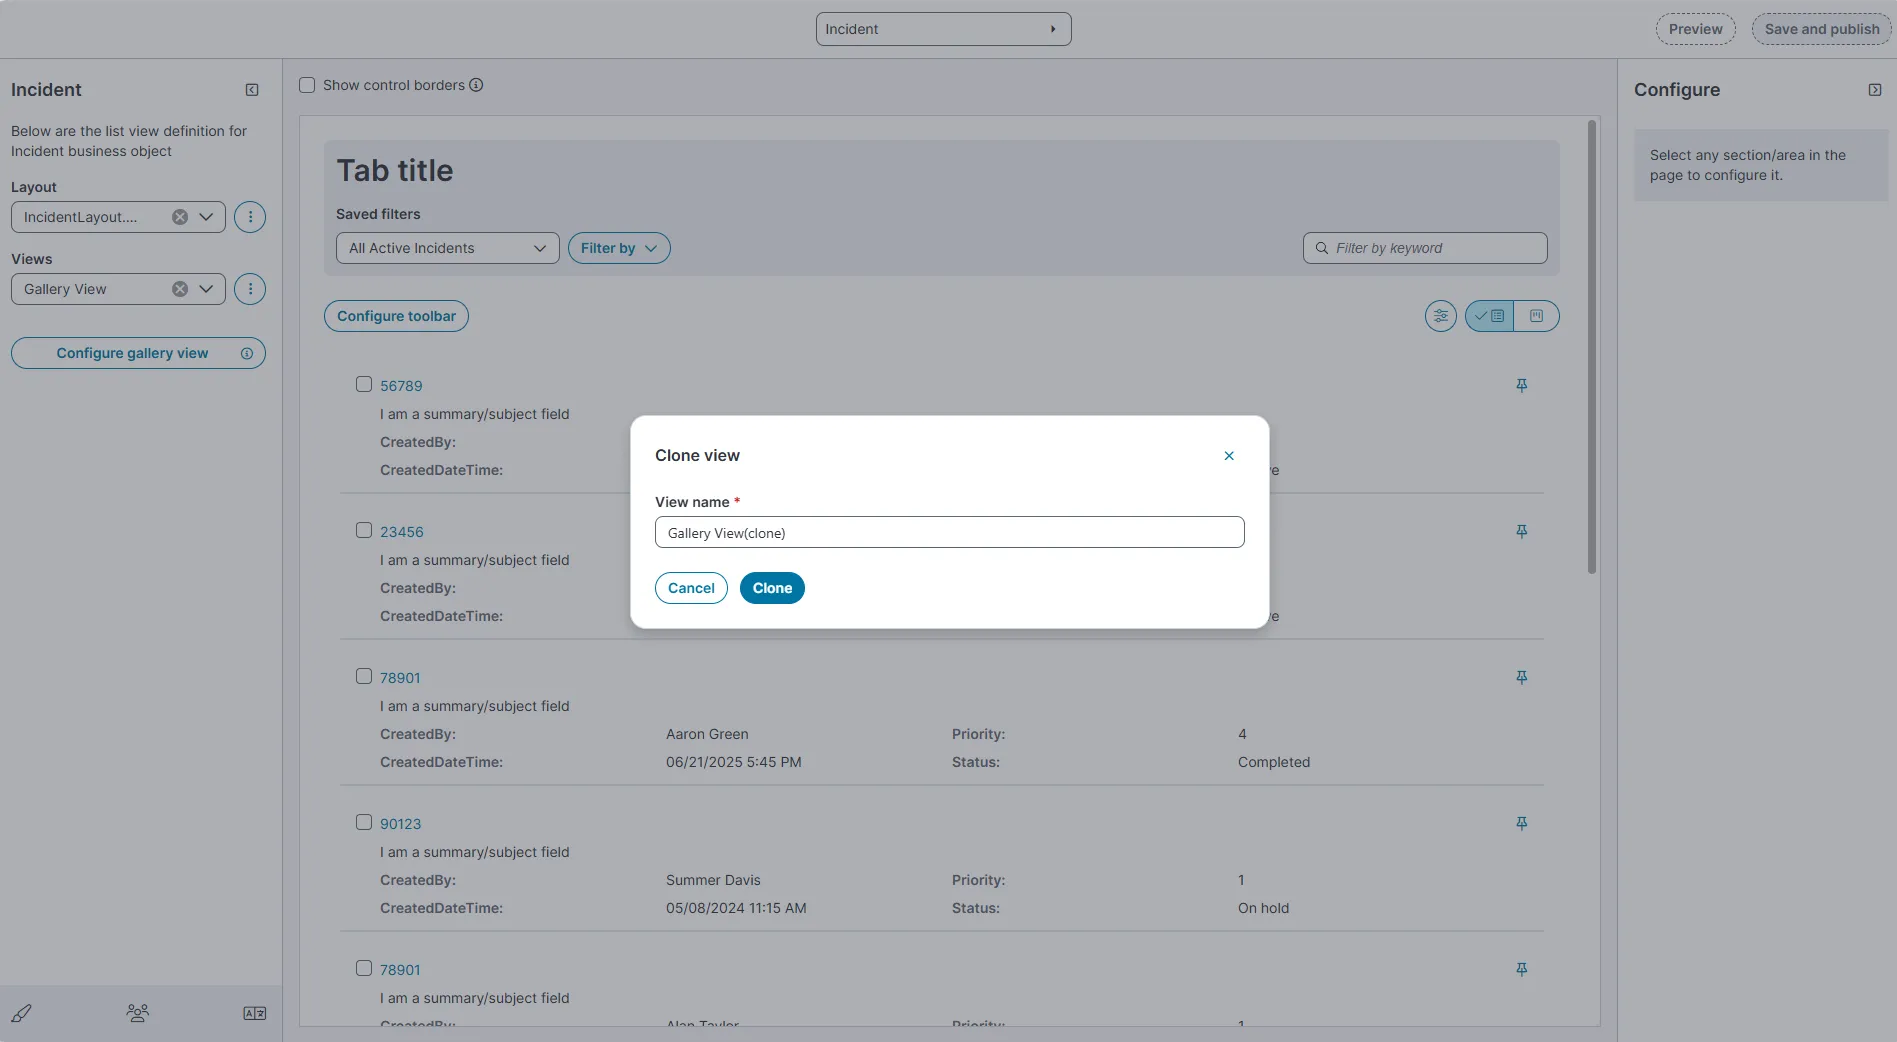Open record link 78901 by Aaron Green
This screenshot has width=1897, height=1042.
tap(400, 678)
